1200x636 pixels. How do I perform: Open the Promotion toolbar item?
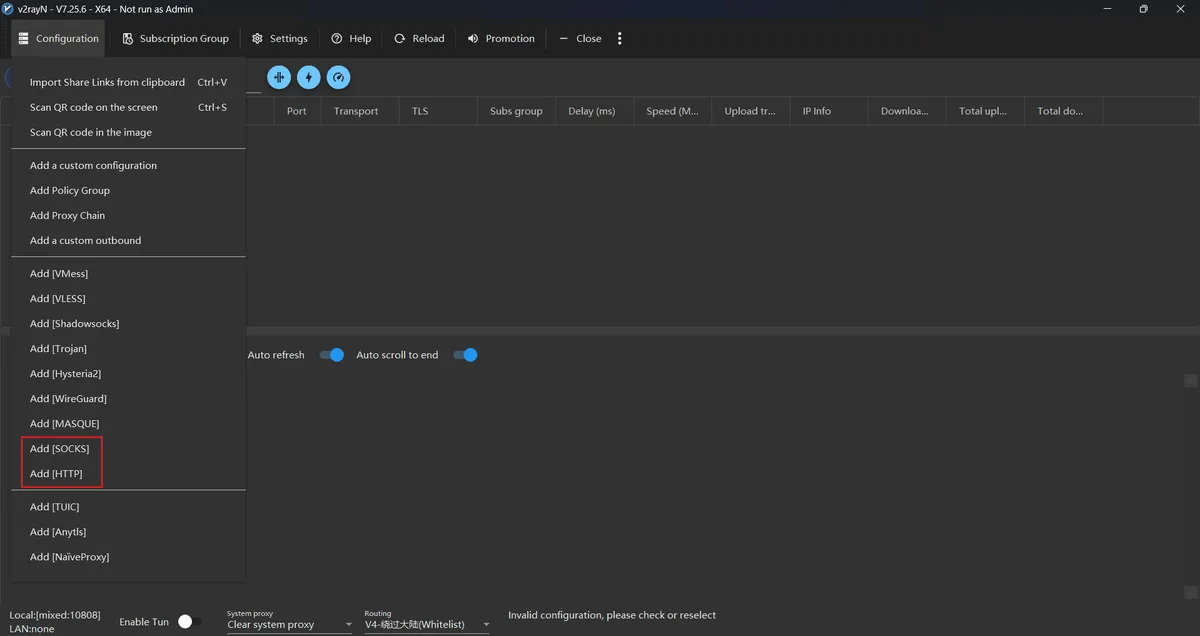coord(501,38)
